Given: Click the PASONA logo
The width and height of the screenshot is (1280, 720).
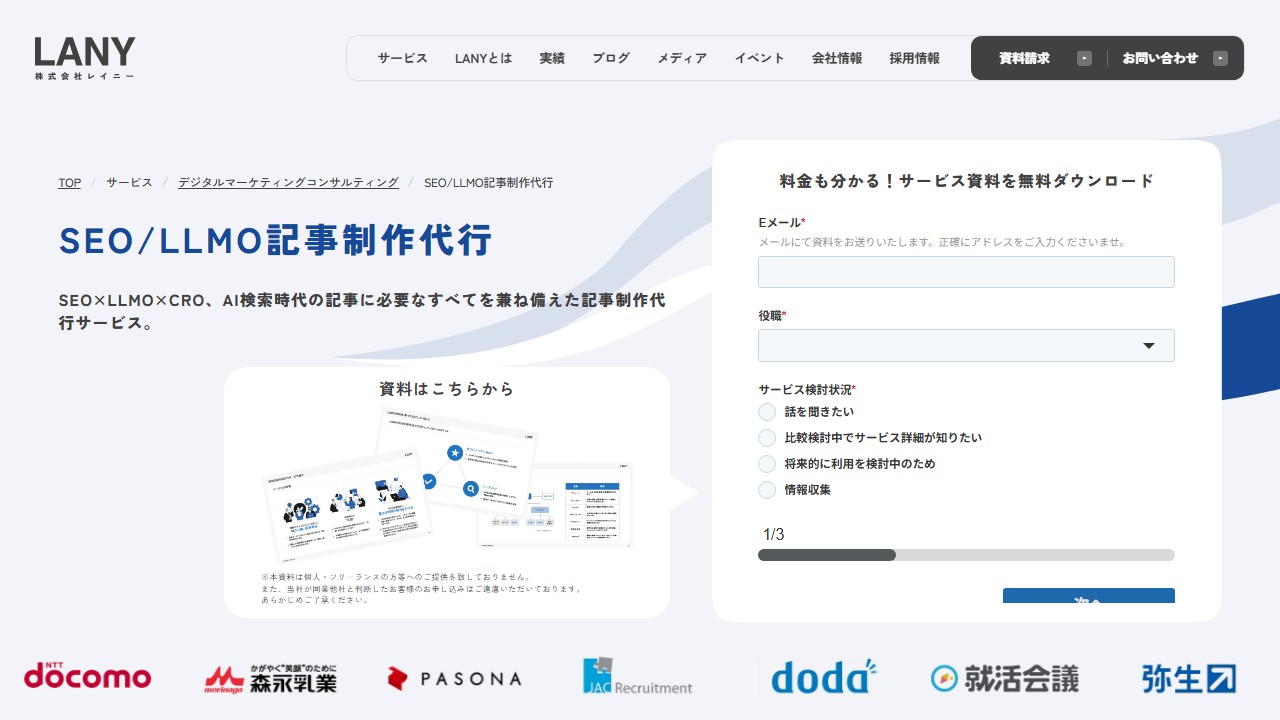Looking at the screenshot, I should point(454,679).
